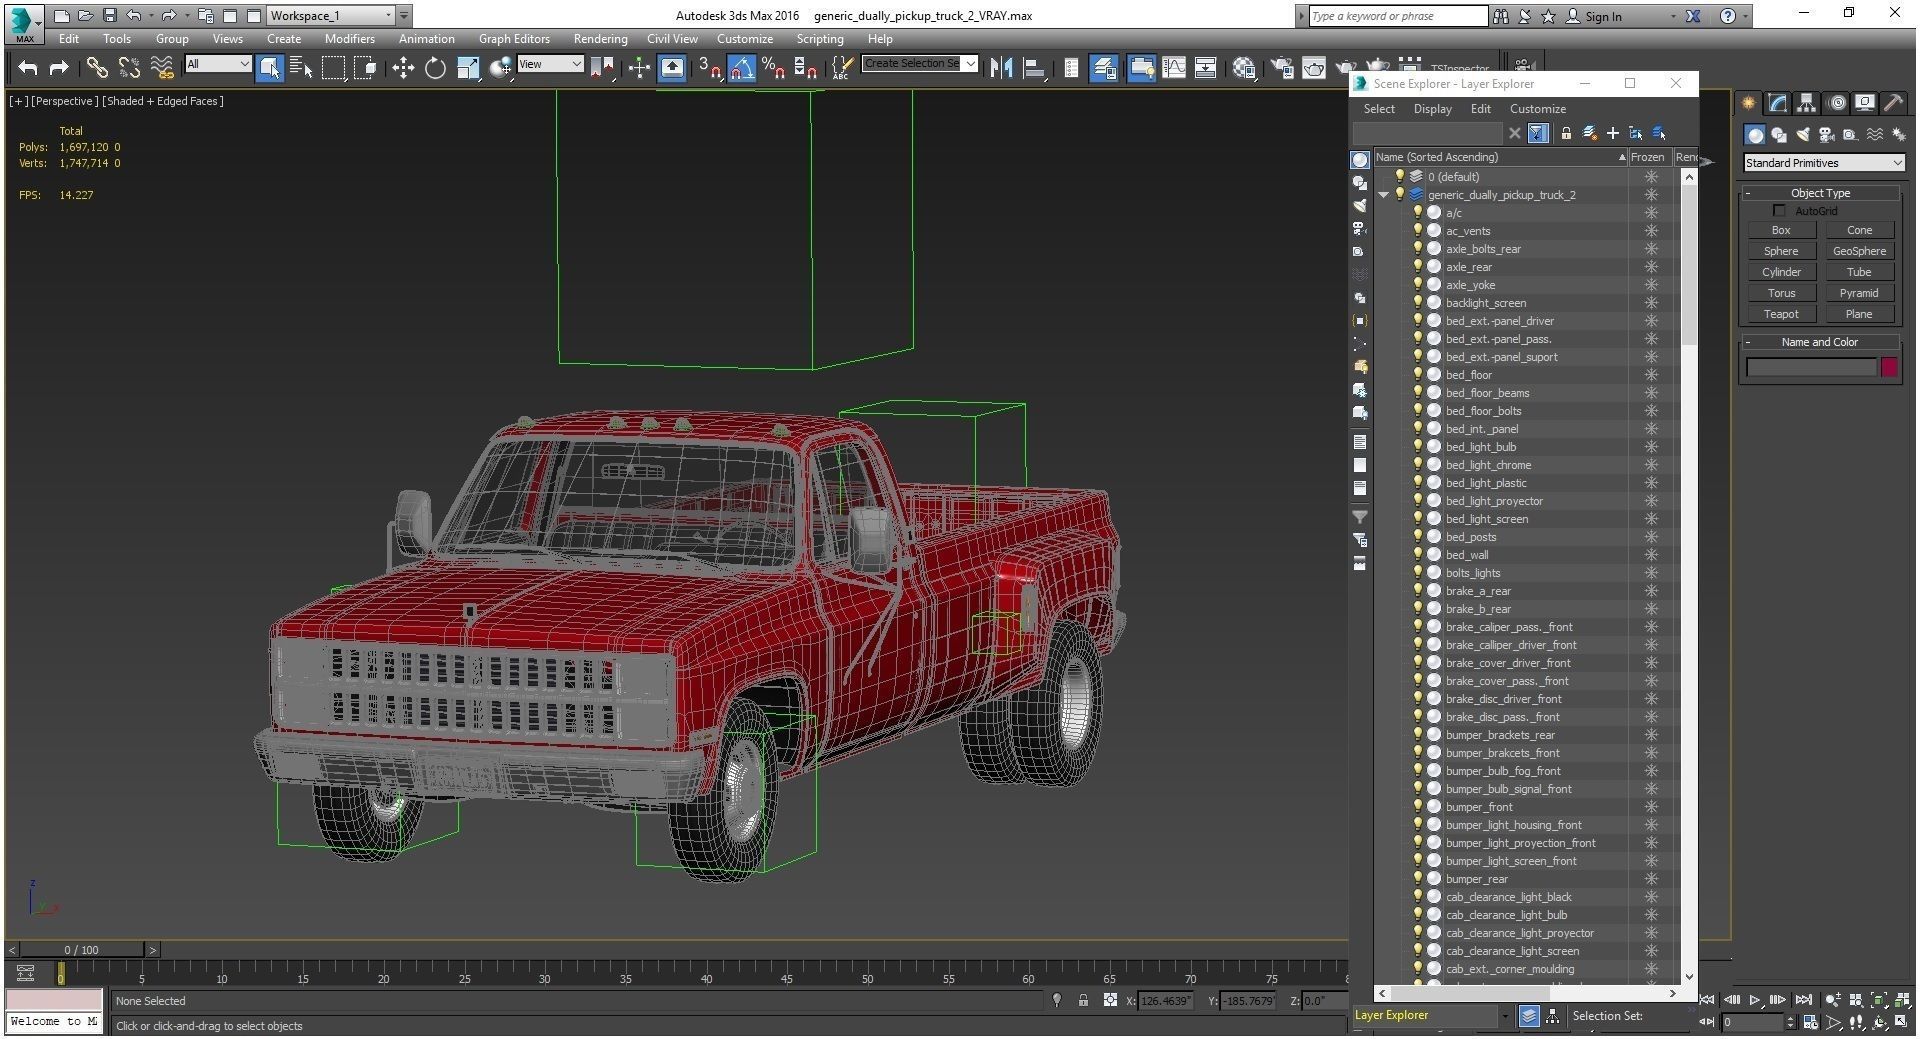The image size is (1920, 1039).
Task: Click the GeoSphere primitive button
Action: point(1859,251)
